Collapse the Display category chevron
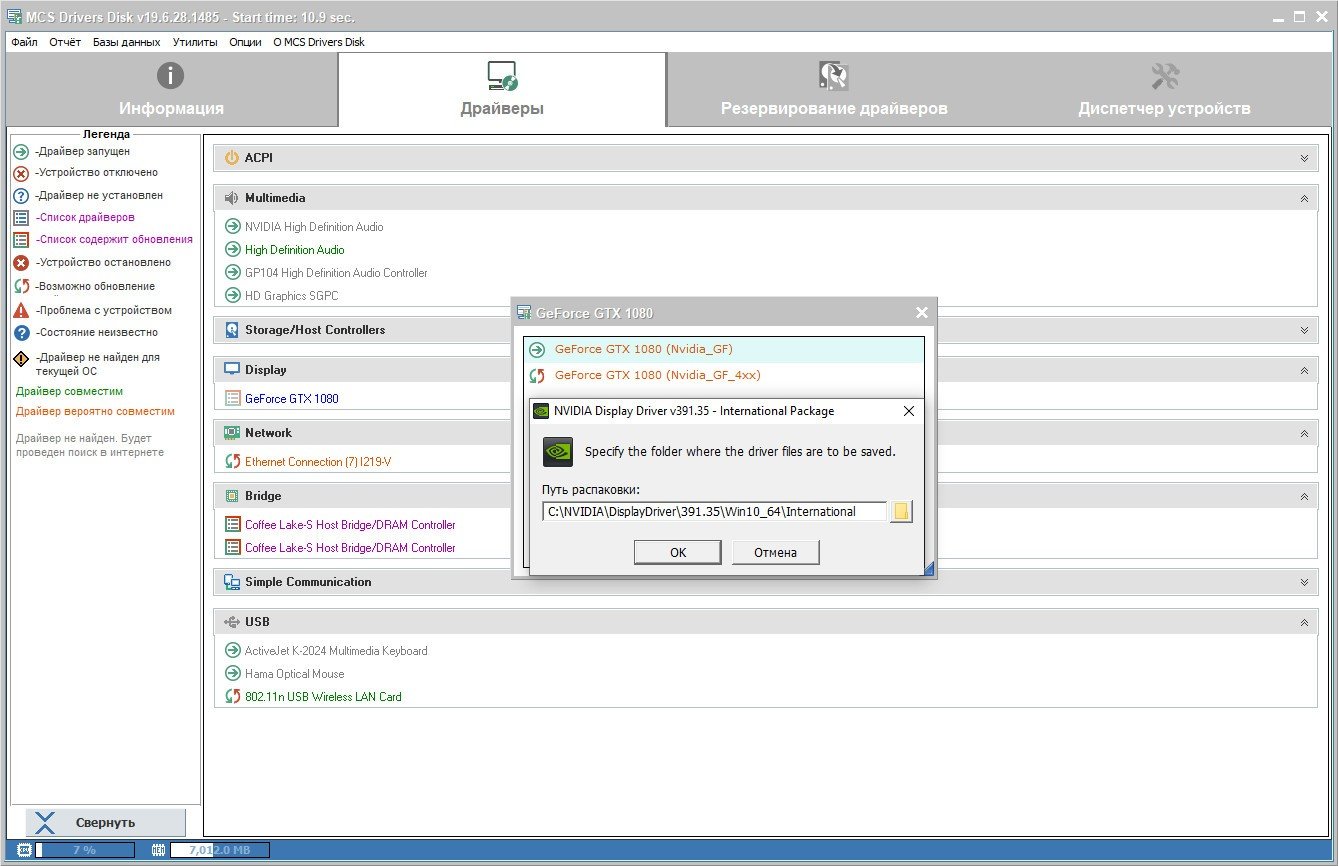This screenshot has height=866, width=1338. [x=1304, y=370]
